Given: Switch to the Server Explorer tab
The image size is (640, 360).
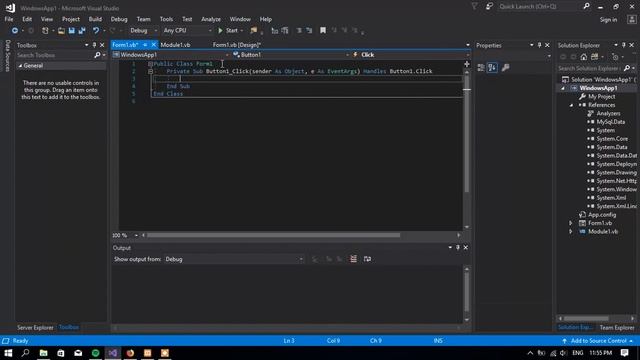Looking at the screenshot, I should (35, 328).
